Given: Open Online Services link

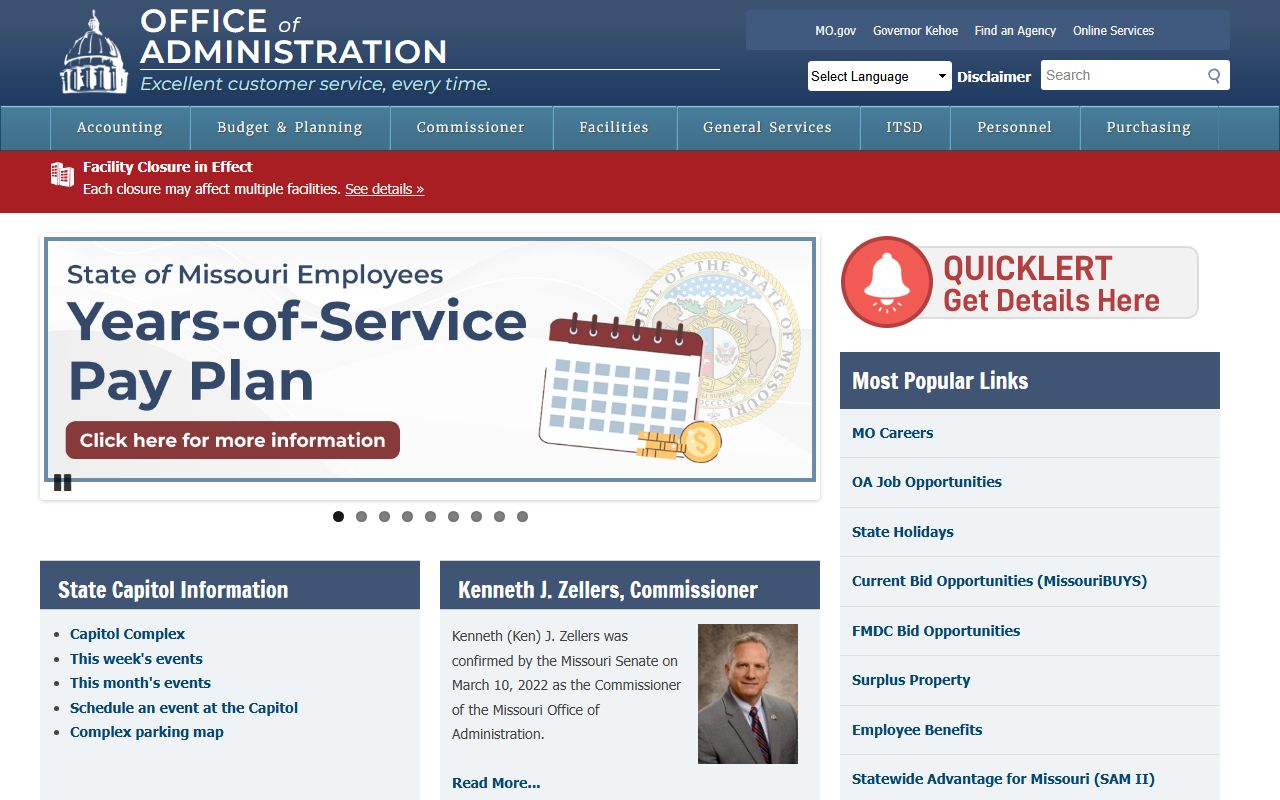Looking at the screenshot, I should 1113,31.
